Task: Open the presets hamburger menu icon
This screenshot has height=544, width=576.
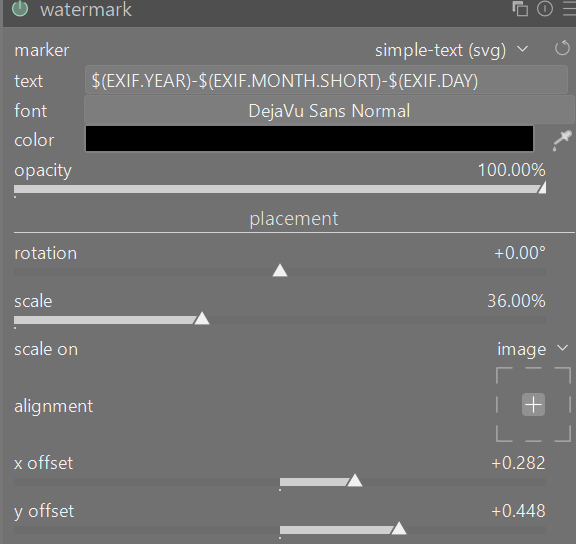Action: click(569, 8)
